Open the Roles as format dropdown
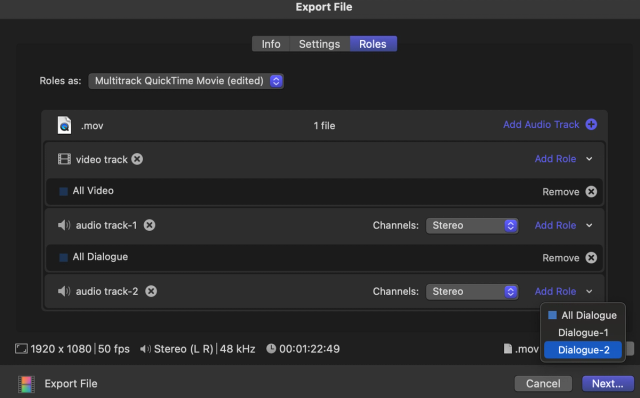This screenshot has height=398, width=640. click(x=186, y=81)
